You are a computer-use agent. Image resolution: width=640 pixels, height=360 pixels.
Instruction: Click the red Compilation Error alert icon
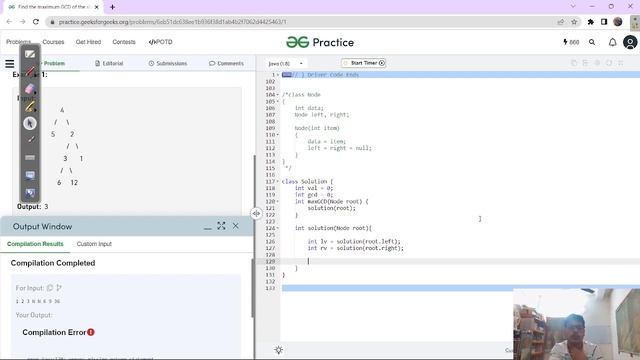91,332
